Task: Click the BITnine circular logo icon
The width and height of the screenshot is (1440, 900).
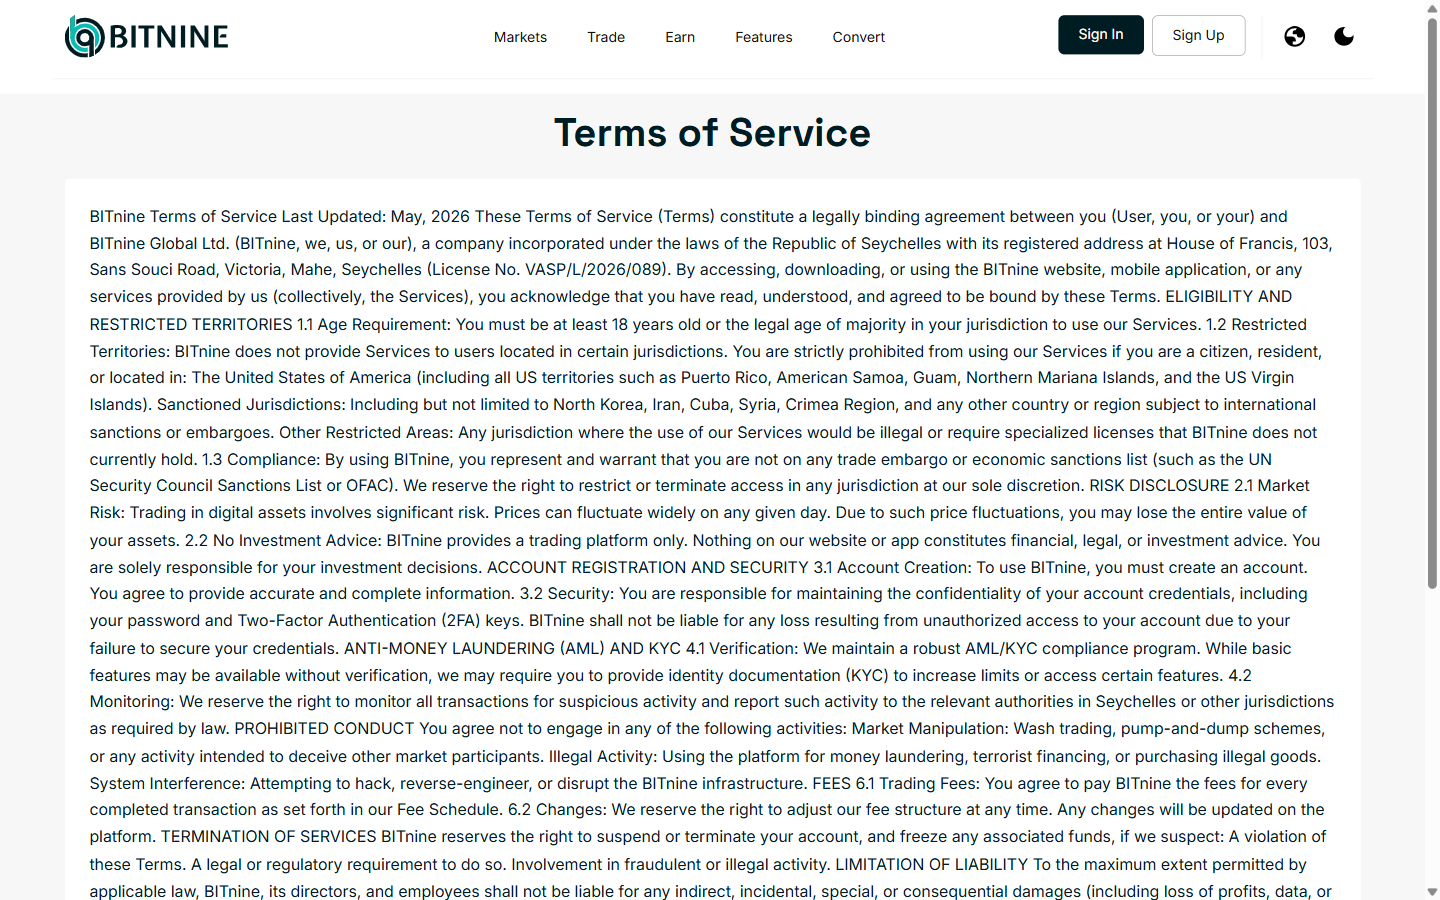Action: pyautogui.click(x=85, y=37)
